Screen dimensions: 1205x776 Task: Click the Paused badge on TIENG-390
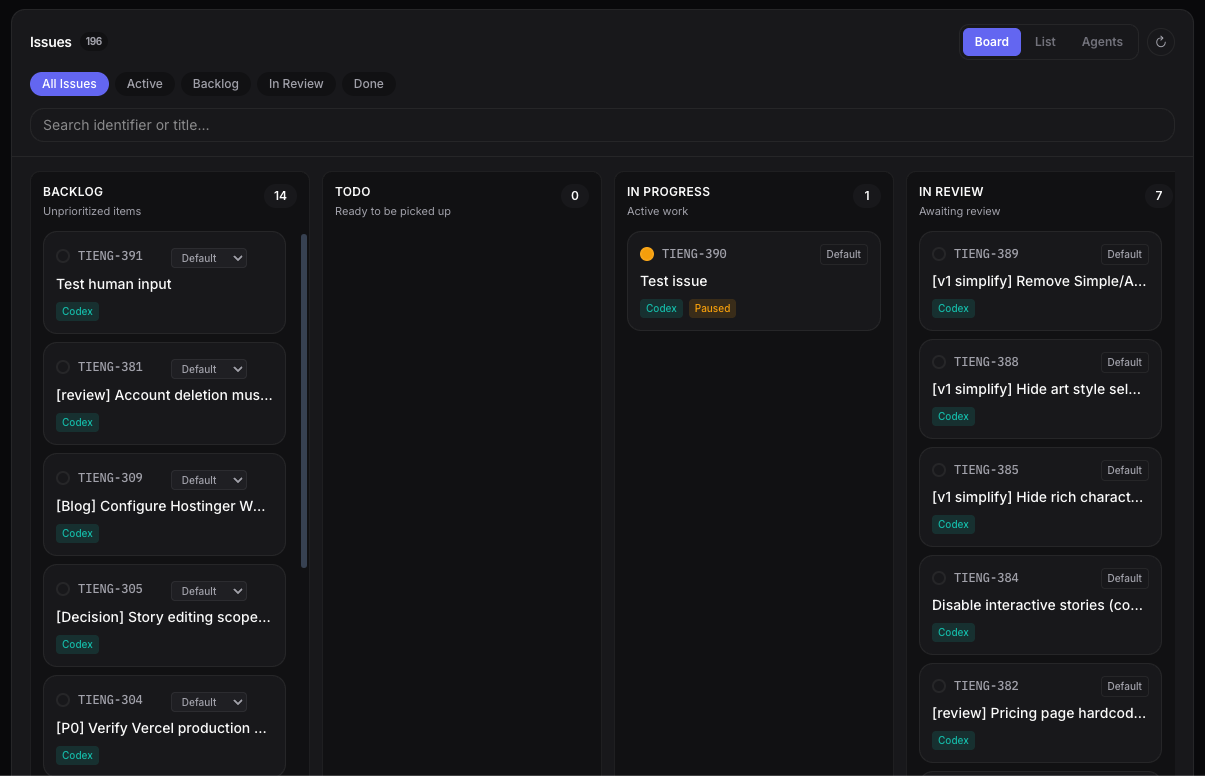(x=712, y=308)
